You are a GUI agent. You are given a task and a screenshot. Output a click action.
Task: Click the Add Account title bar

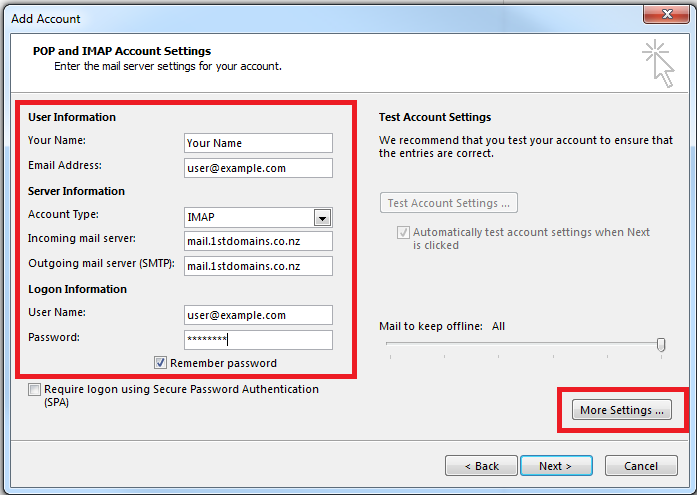coord(300,17)
